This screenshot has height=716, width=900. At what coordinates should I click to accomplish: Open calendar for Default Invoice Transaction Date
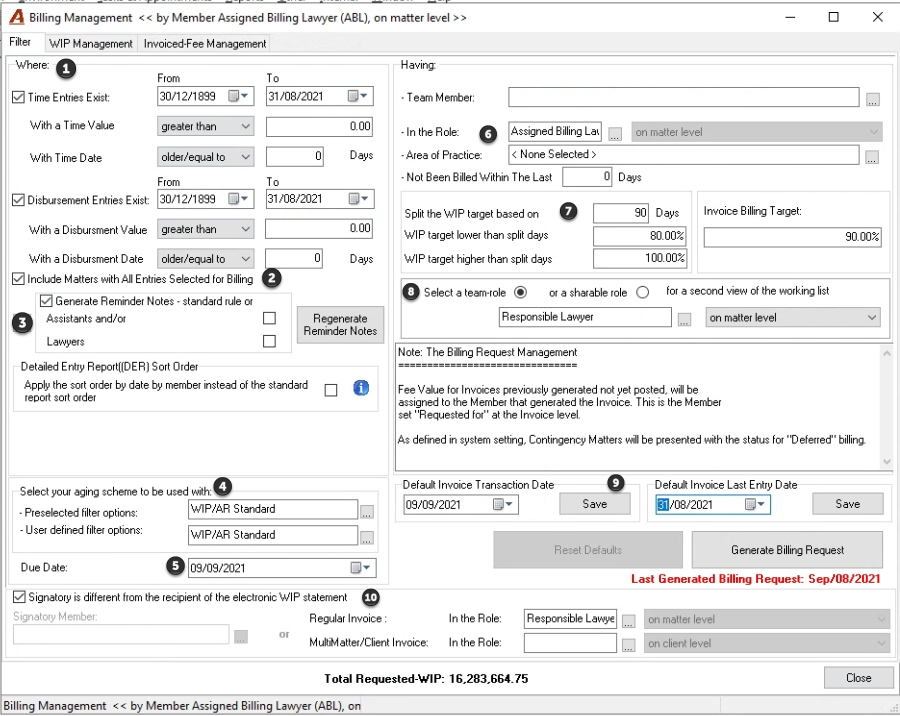[x=504, y=504]
